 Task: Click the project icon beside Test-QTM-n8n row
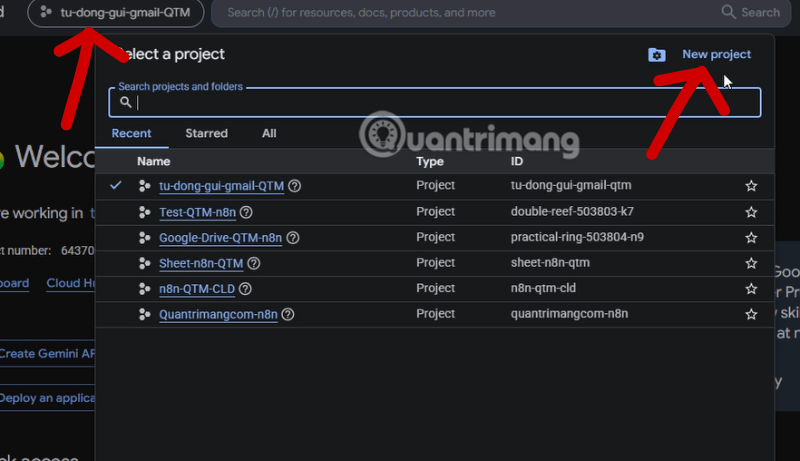pyautogui.click(x=144, y=212)
